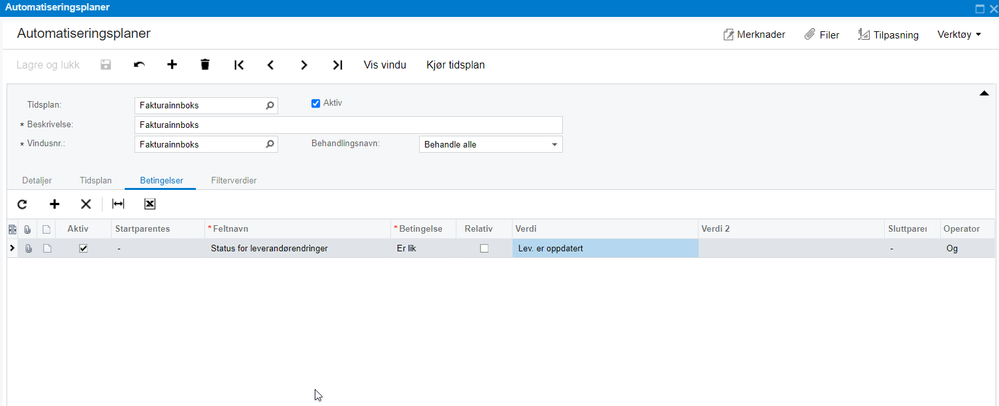This screenshot has width=999, height=406.
Task: Click the Filer paperclip icon
Action: [810, 34]
